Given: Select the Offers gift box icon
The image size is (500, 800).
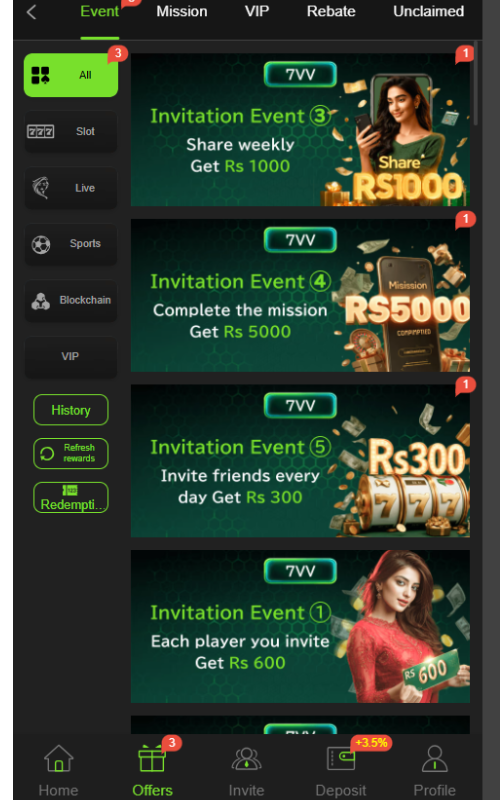Looking at the screenshot, I should [x=152, y=758].
